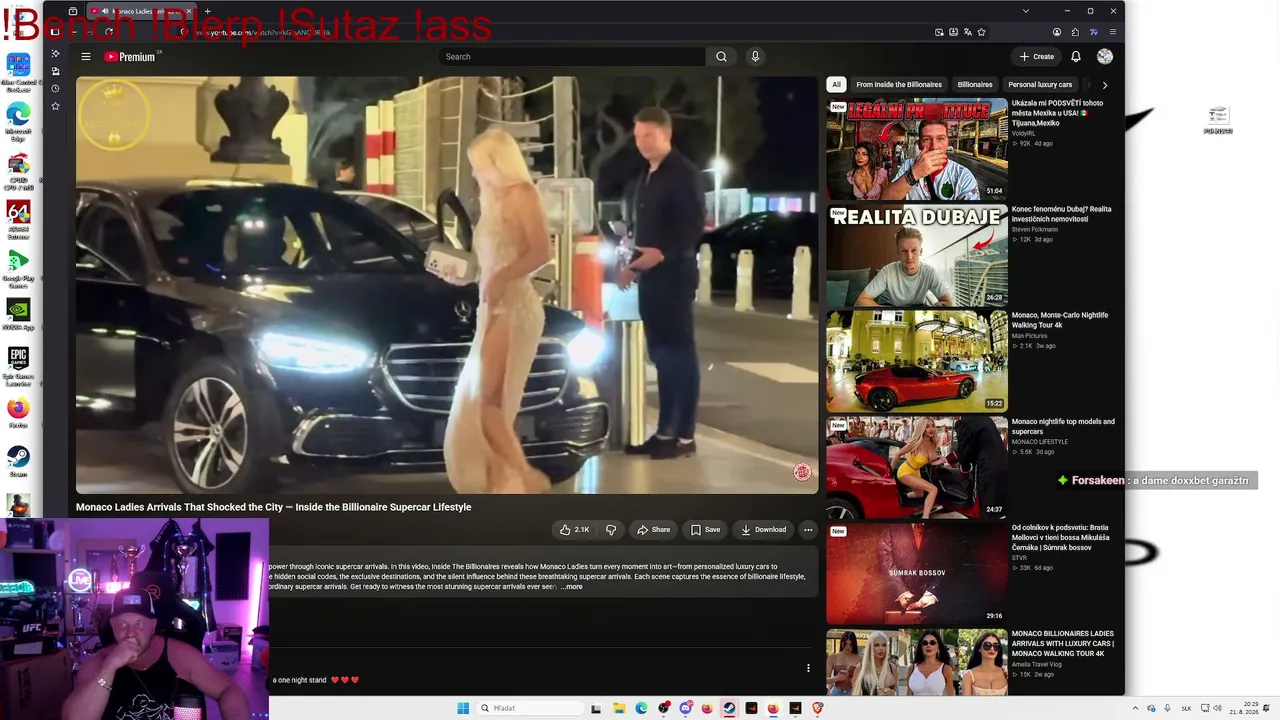
Task: Open Epic Games Launcher desktop icon
Action: pos(18,366)
